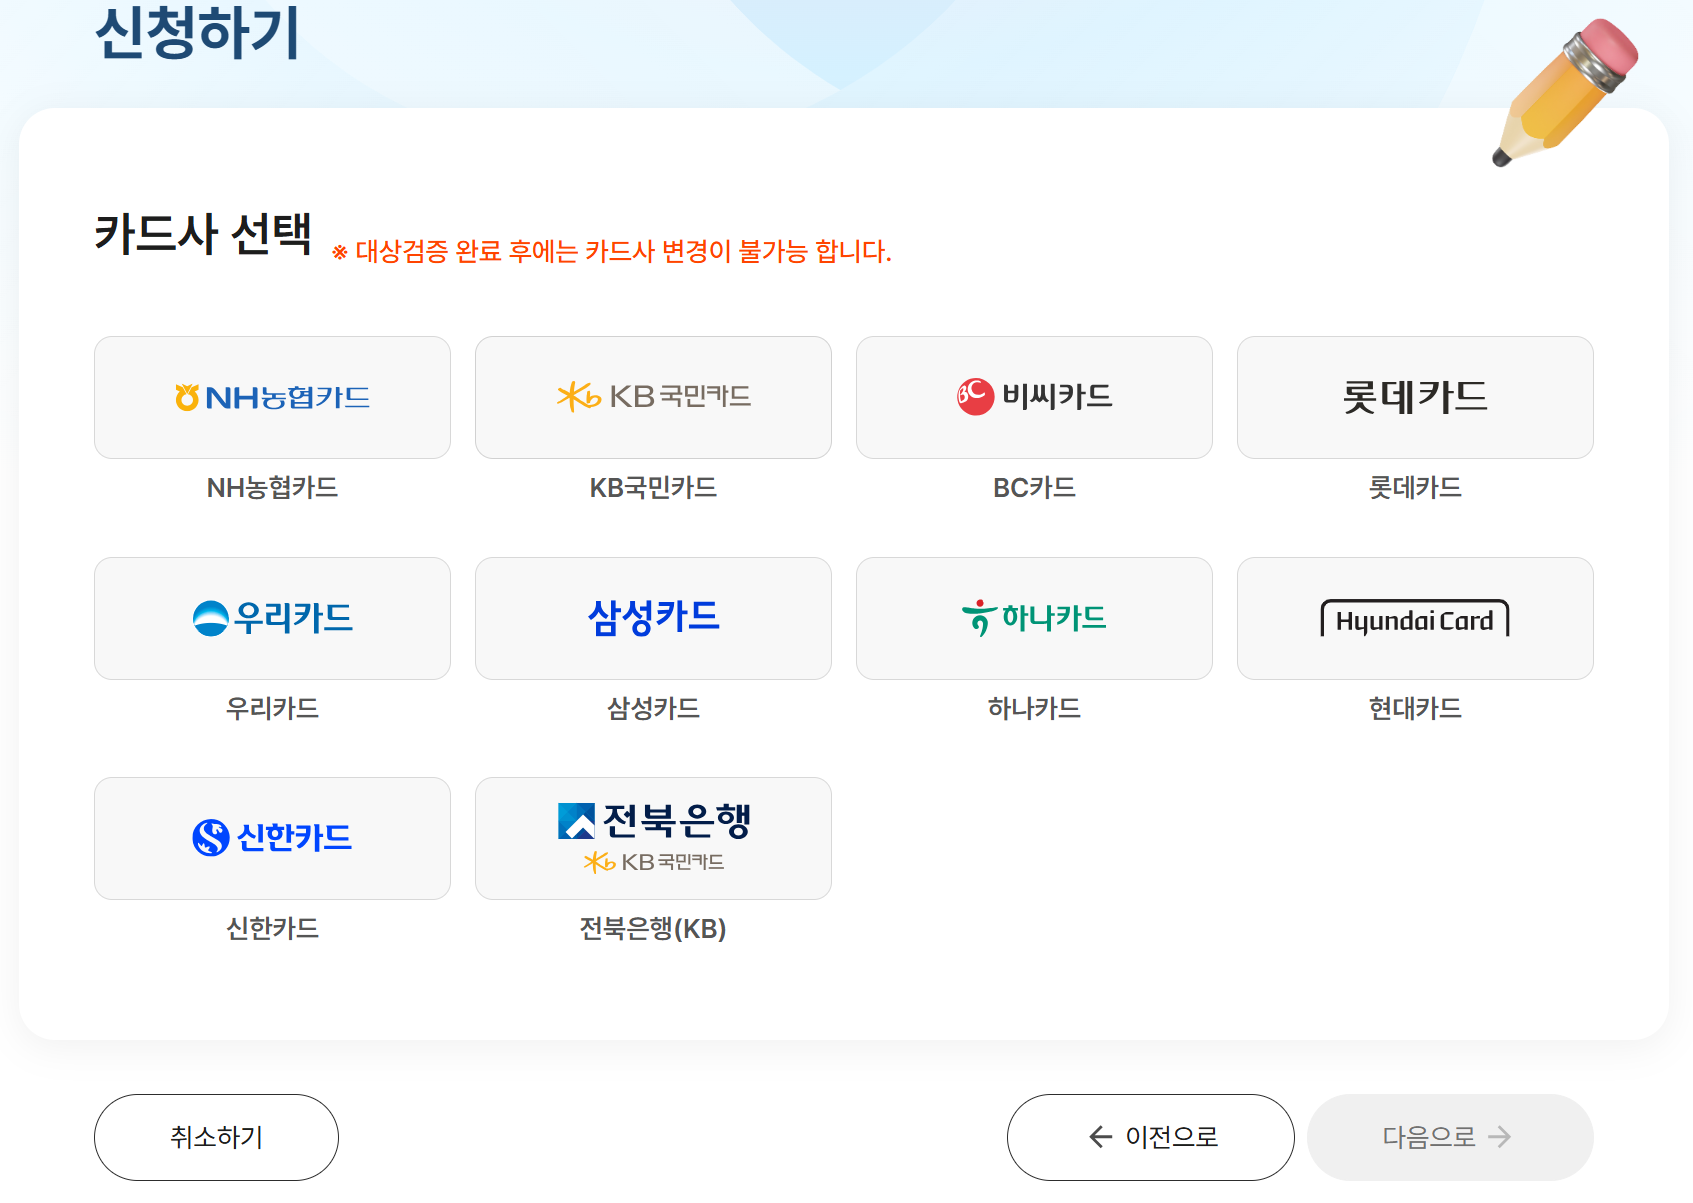Click the disabled 다음으로 button
This screenshot has width=1693, height=1203.
(x=1450, y=1137)
